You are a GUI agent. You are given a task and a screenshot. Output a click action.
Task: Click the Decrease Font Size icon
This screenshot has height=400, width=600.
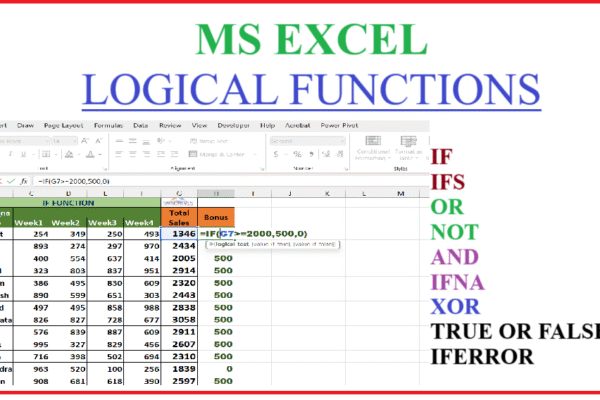pyautogui.click(x=99, y=141)
